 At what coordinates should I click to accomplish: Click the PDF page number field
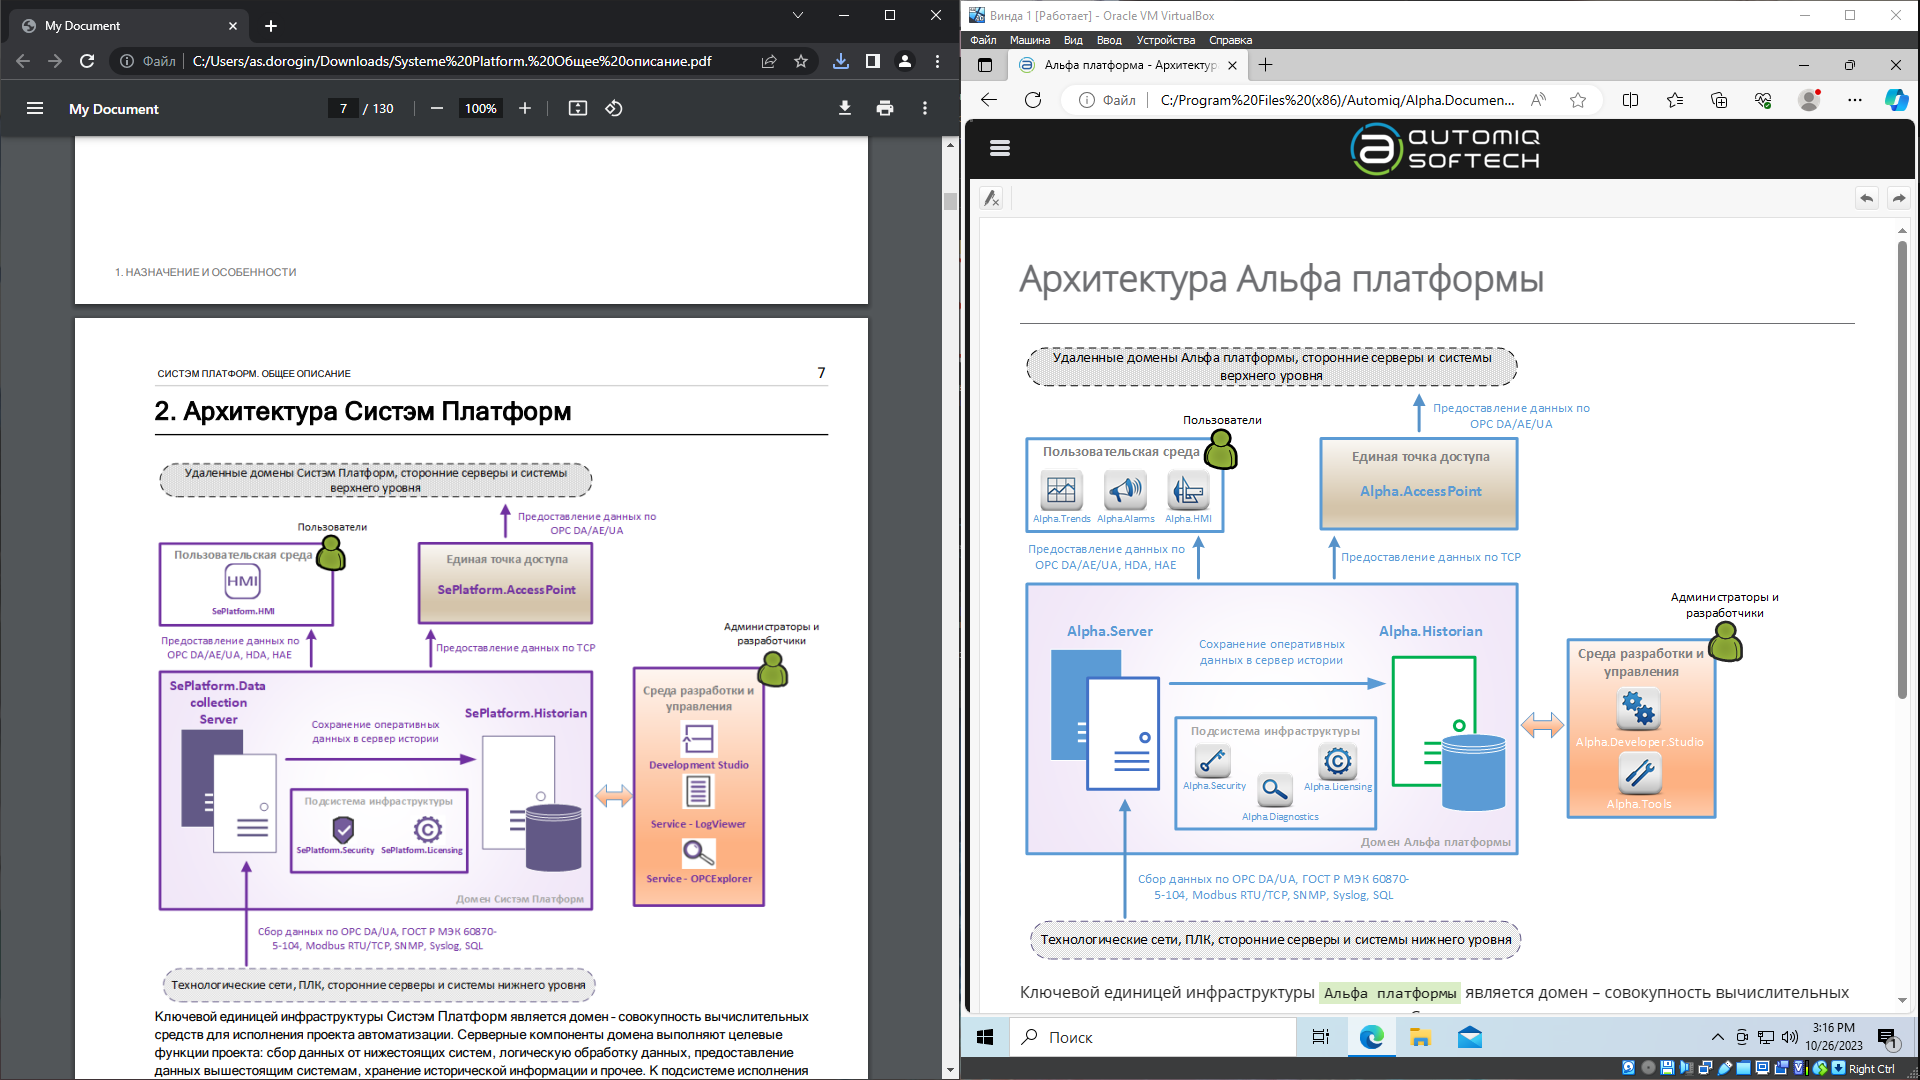(x=343, y=108)
